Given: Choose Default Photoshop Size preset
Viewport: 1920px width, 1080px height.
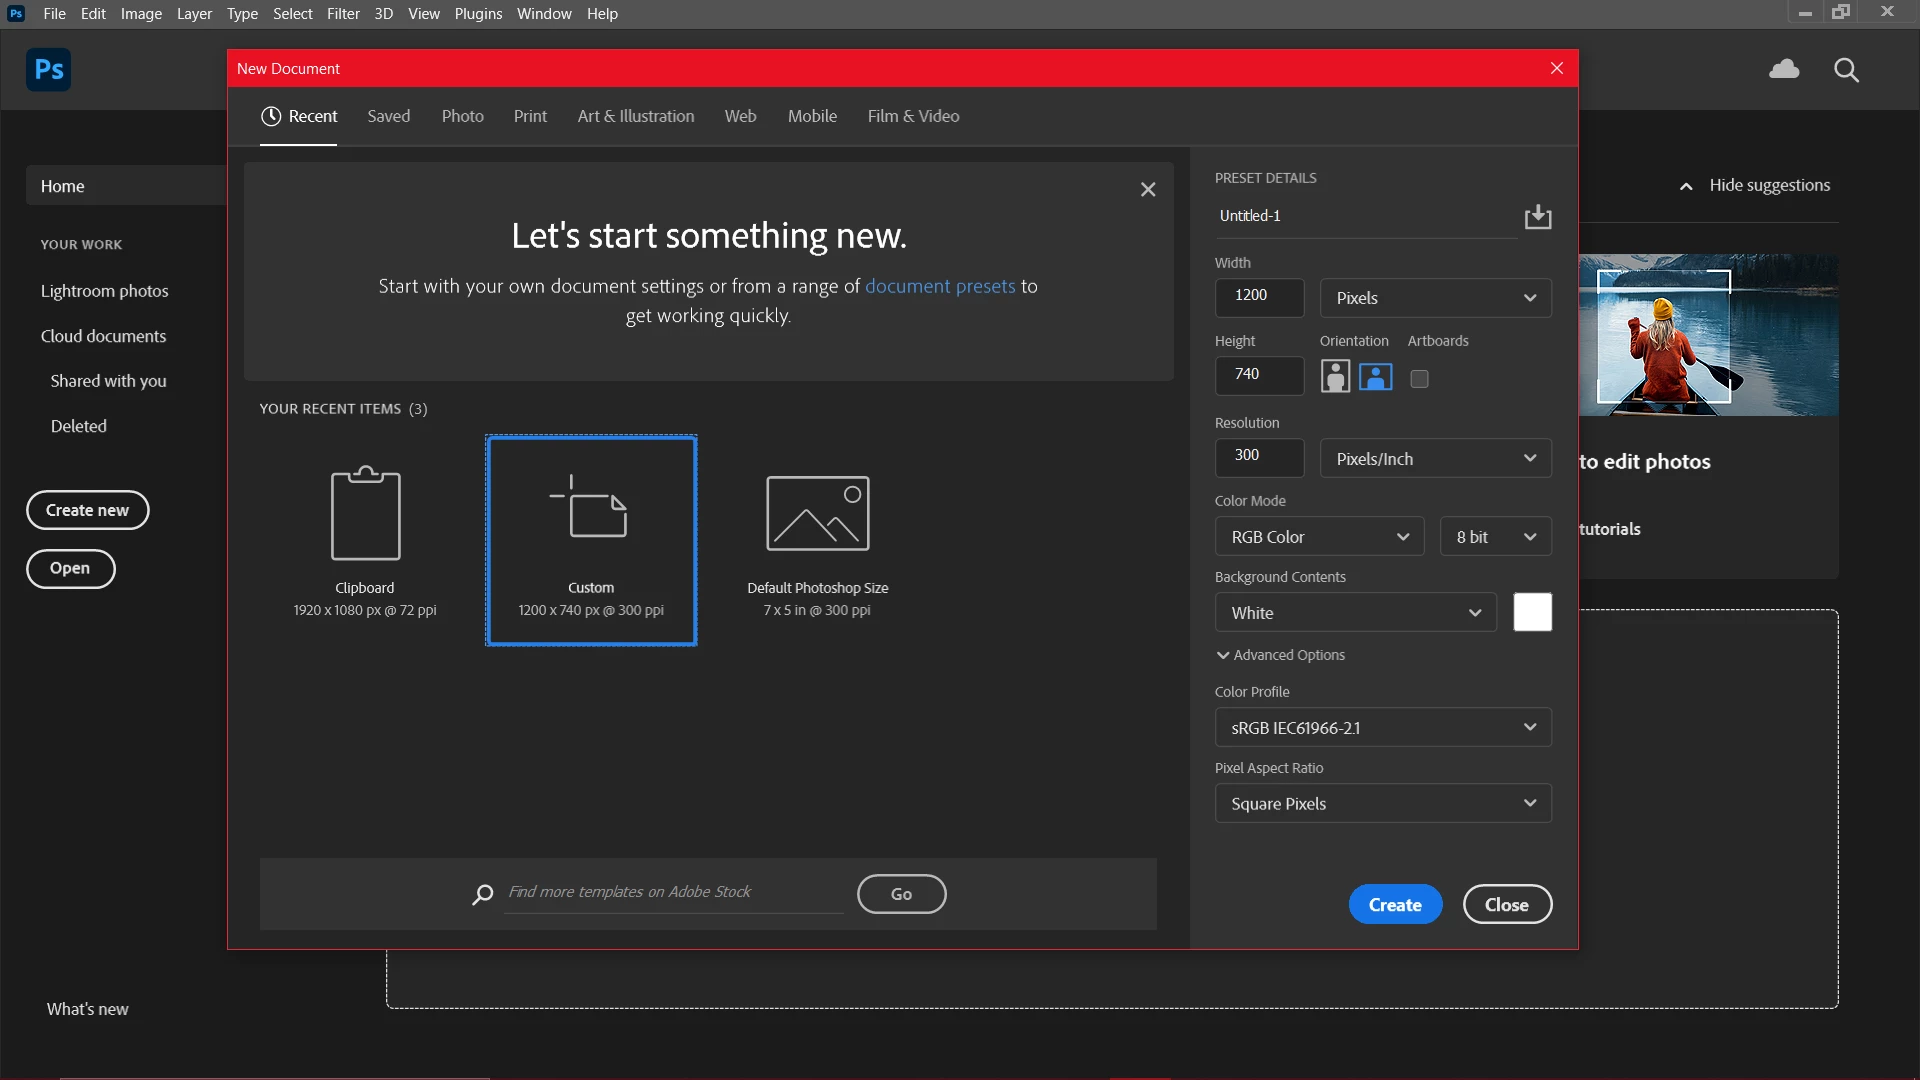Looking at the screenshot, I should [x=817, y=514].
